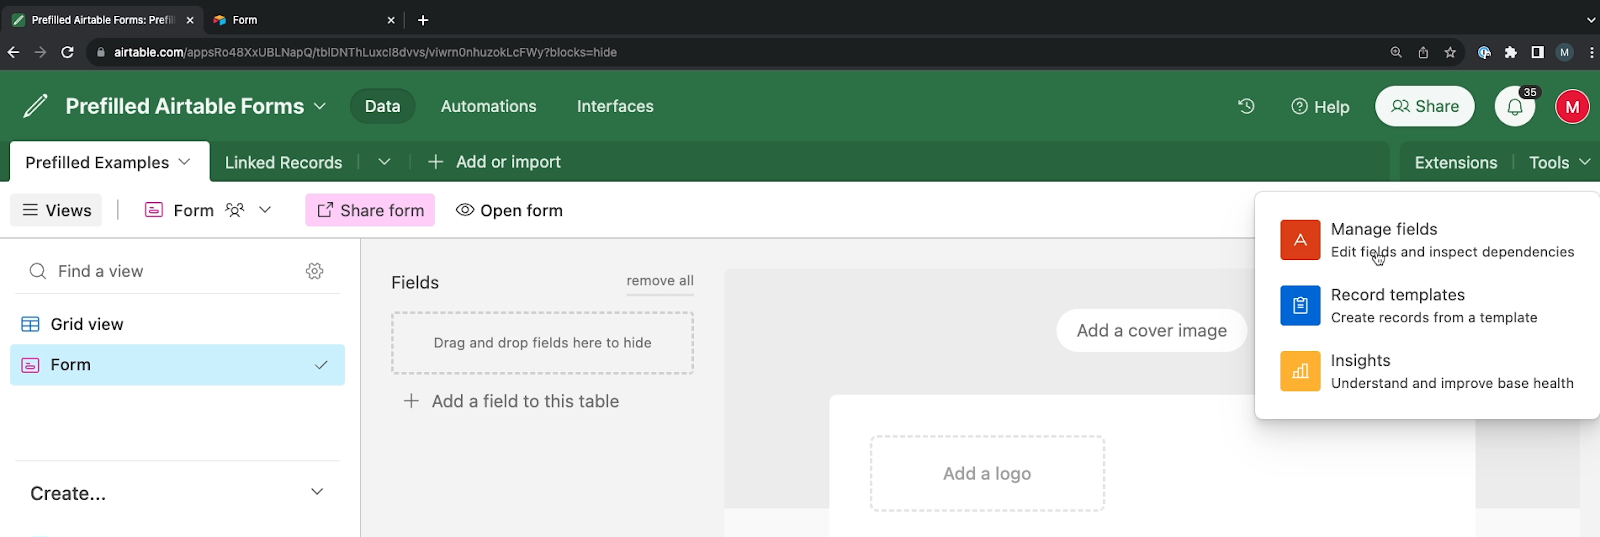1600x537 pixels.
Task: Click Share form button
Action: tap(370, 210)
